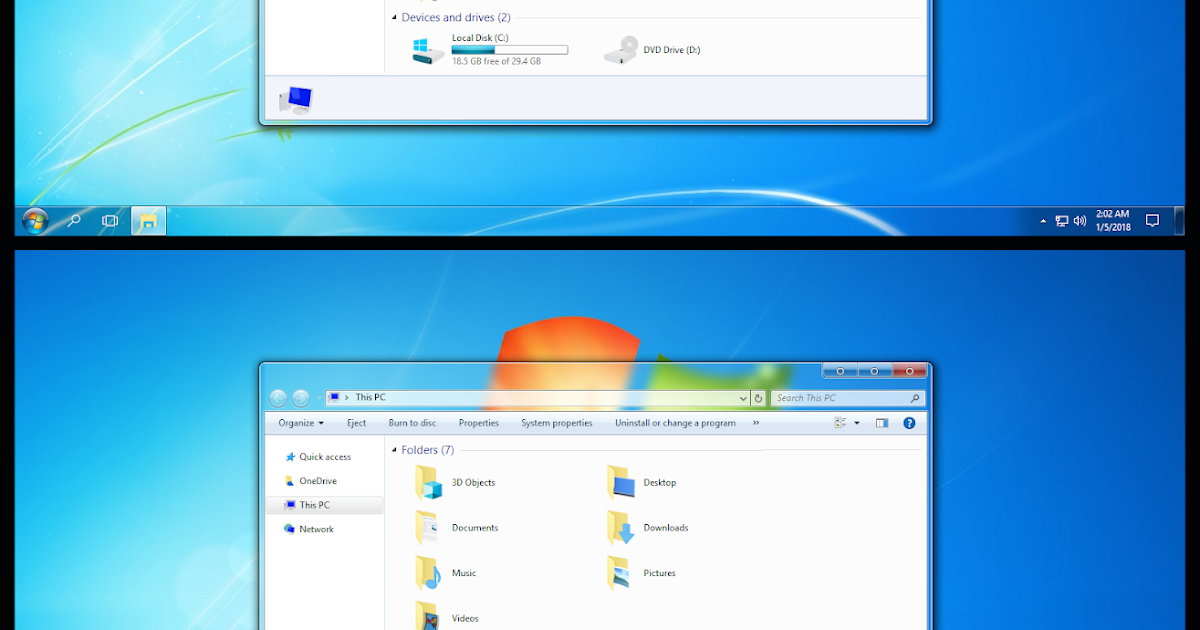Click the taskbar clock showing 2:02 AM
The image size is (1200, 630).
[x=1113, y=220]
